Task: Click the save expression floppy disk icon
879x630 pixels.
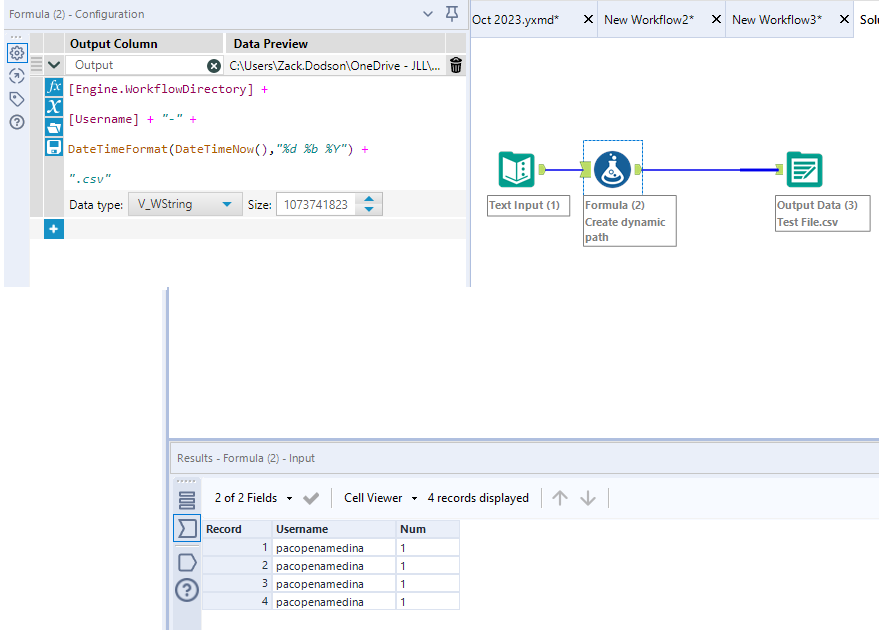Action: [54, 147]
